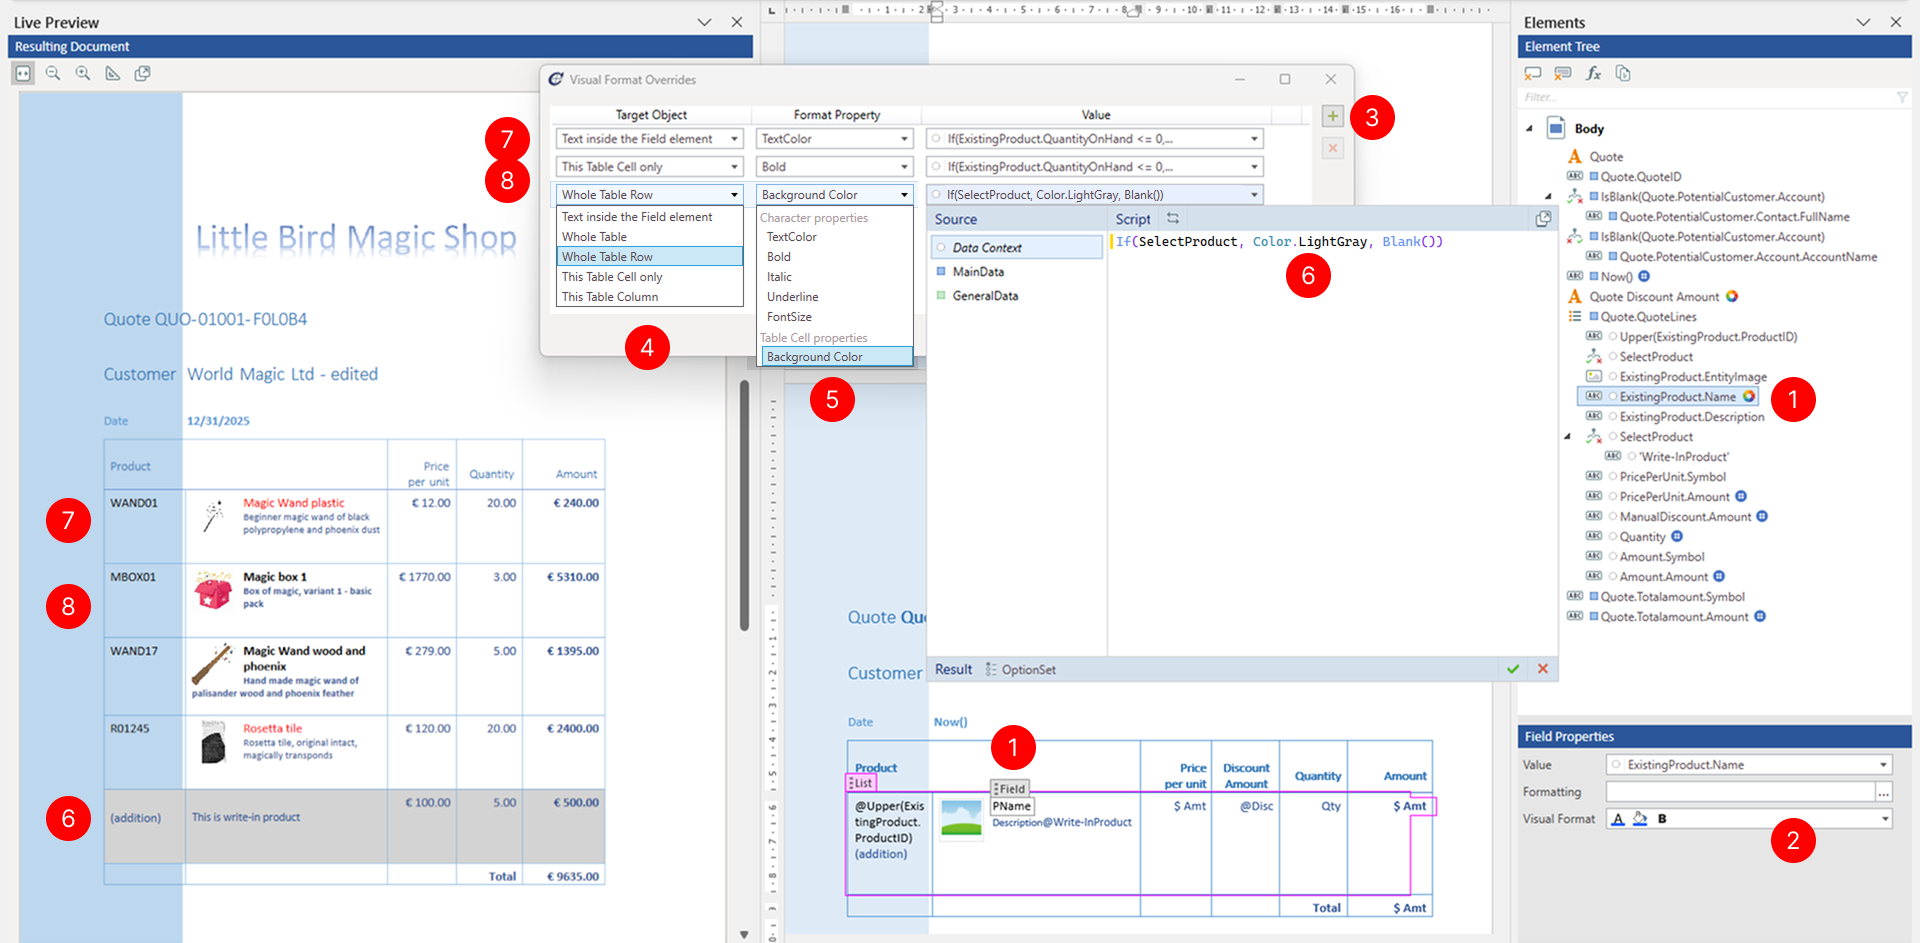Select ExistingProduct.Name in the Element Tree
The height and width of the screenshot is (943, 1920).
click(x=1678, y=396)
